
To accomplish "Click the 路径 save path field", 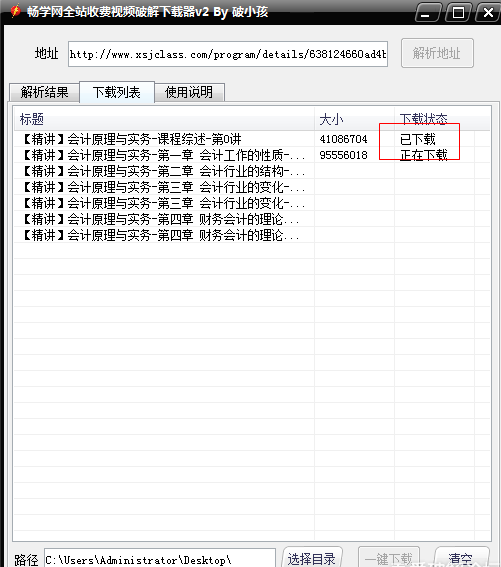I will [160, 559].
